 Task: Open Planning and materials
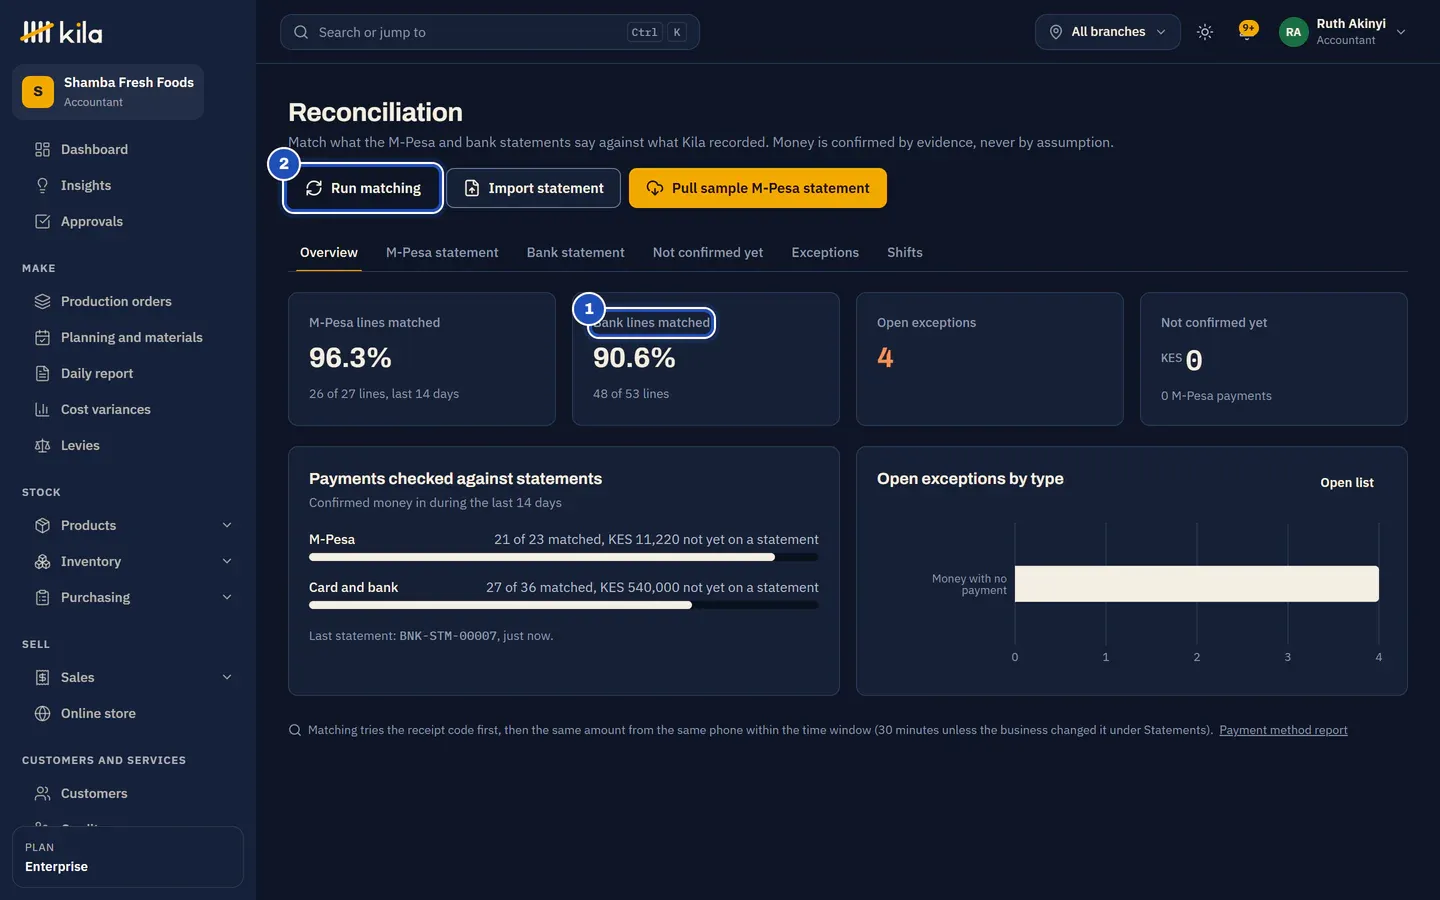(128, 337)
